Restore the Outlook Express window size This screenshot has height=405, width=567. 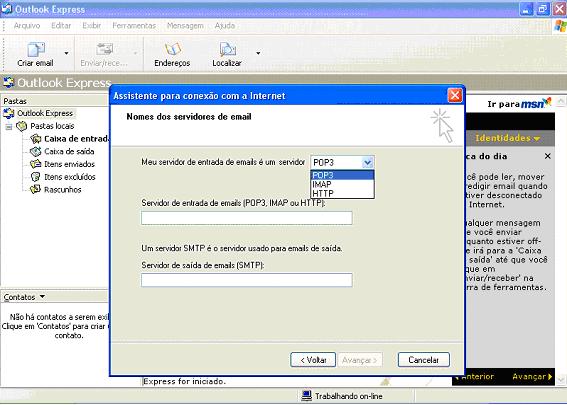(542, 9)
